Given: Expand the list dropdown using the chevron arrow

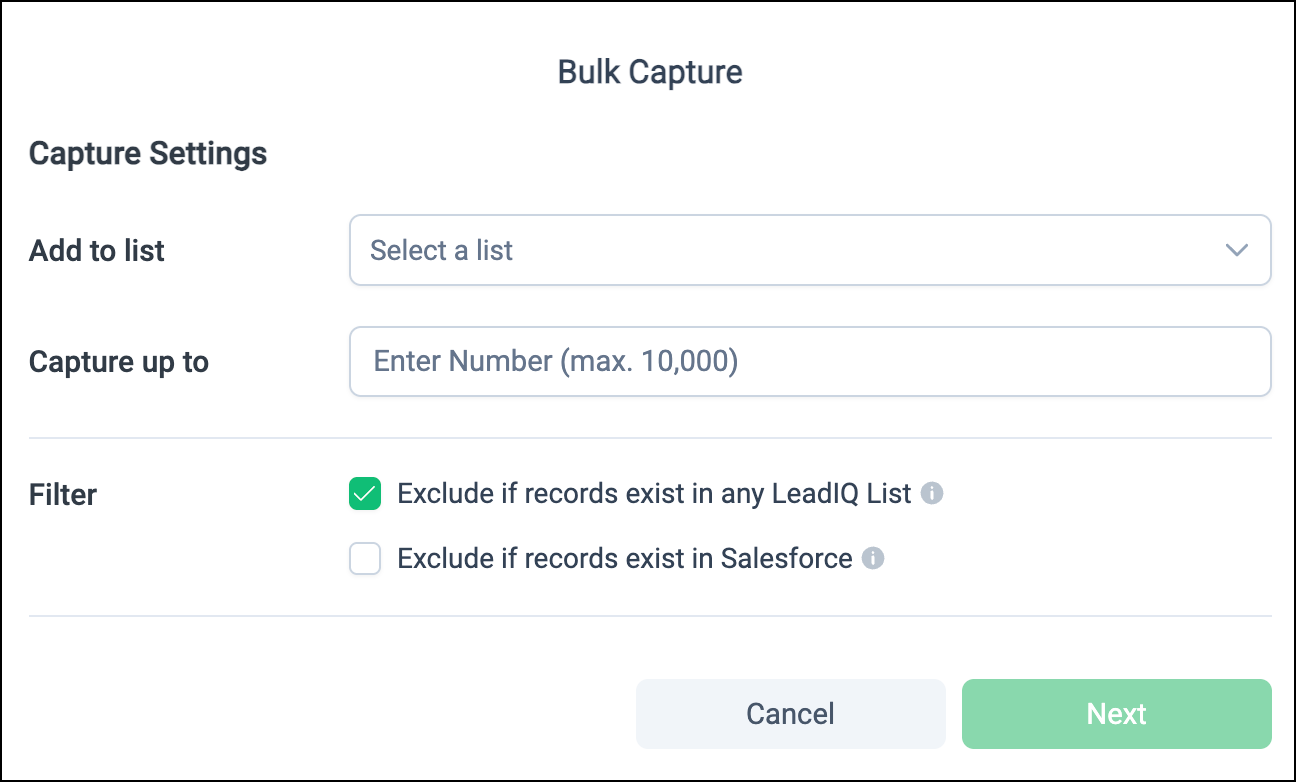Looking at the screenshot, I should (x=1237, y=250).
